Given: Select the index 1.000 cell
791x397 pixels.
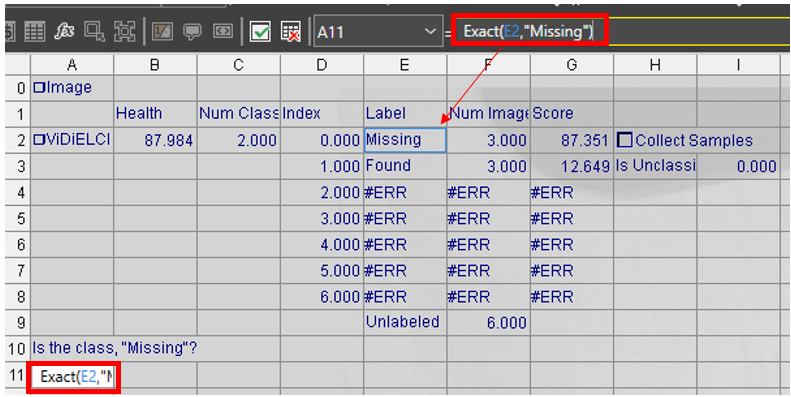Looking at the screenshot, I should [x=322, y=166].
